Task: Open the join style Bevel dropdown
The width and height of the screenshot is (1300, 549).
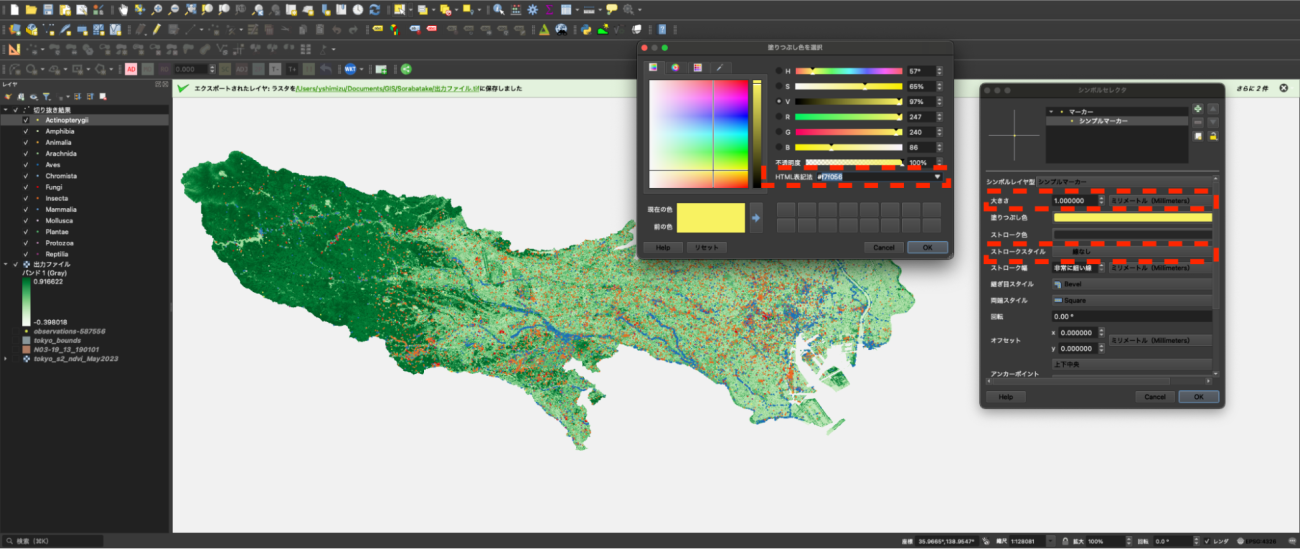Action: point(1130,284)
